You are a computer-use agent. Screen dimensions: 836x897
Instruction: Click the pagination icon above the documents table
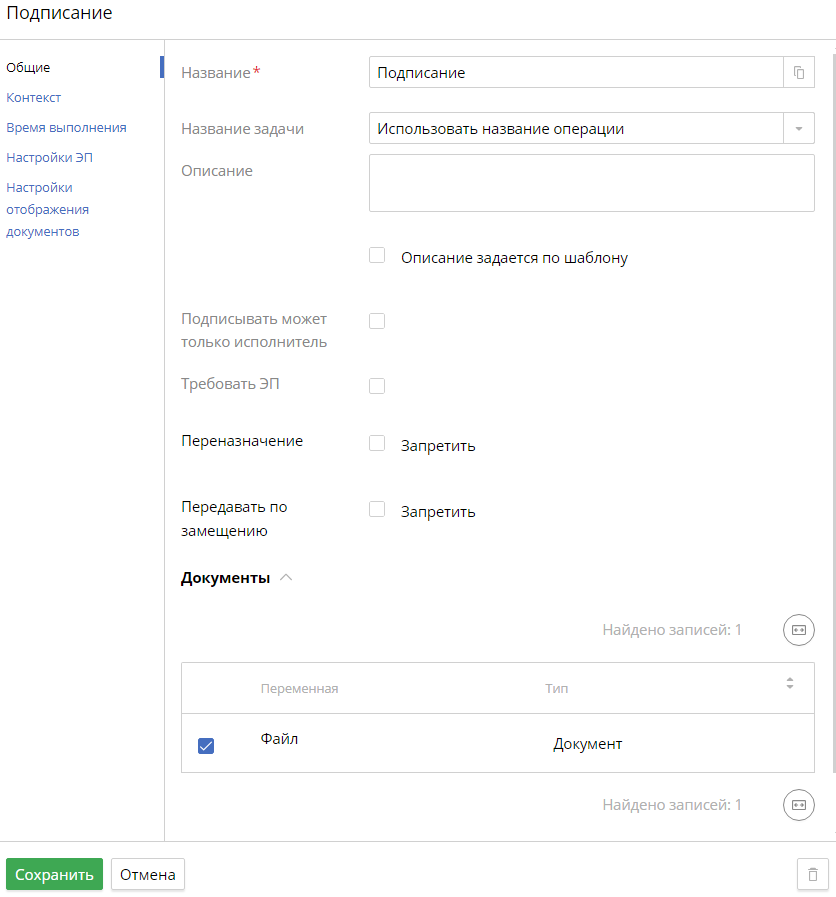798,630
